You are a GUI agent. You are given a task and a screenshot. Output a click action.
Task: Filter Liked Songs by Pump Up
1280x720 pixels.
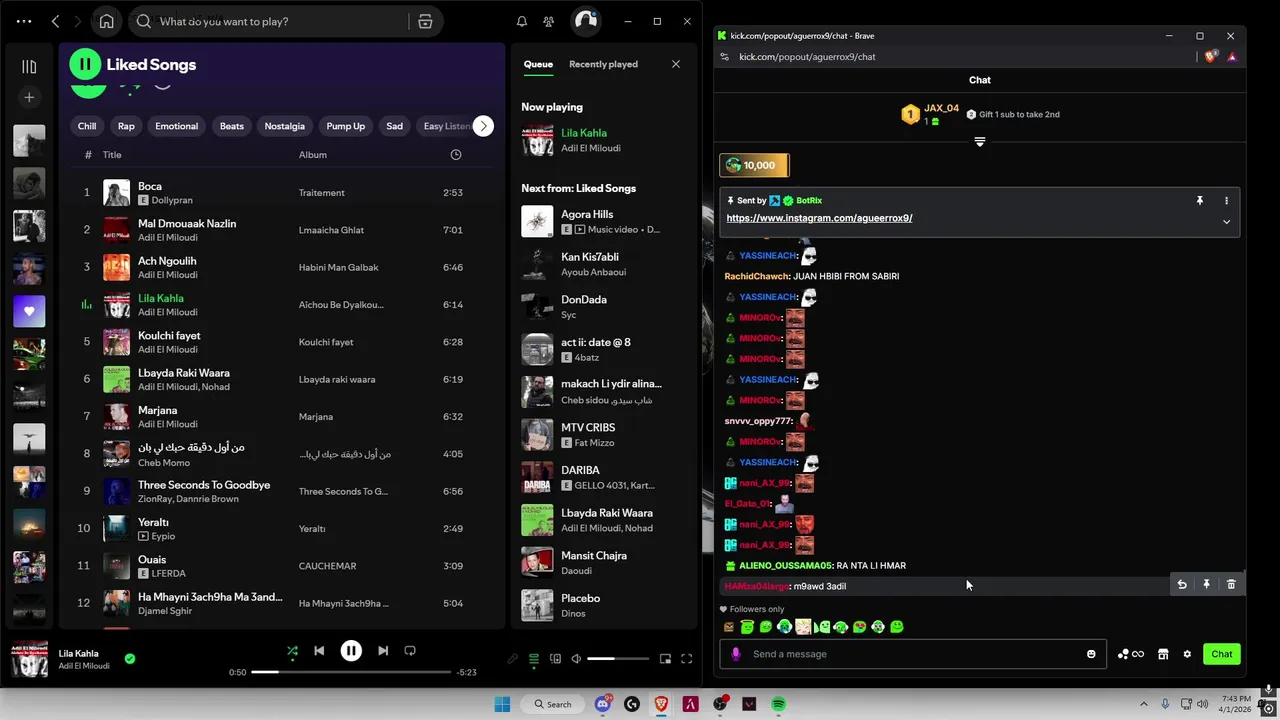[346, 126]
